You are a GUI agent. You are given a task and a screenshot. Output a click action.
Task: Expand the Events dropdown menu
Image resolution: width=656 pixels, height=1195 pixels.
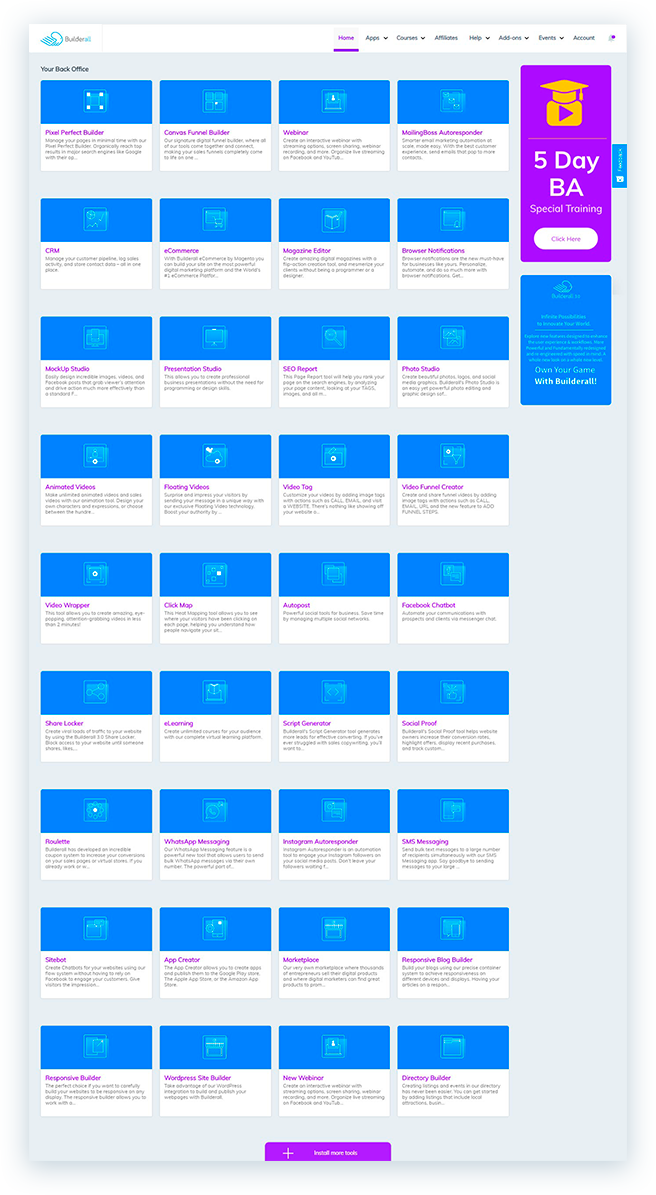point(551,37)
